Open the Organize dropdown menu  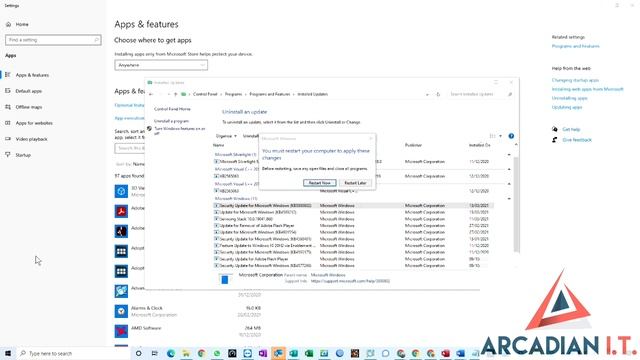click(x=226, y=136)
